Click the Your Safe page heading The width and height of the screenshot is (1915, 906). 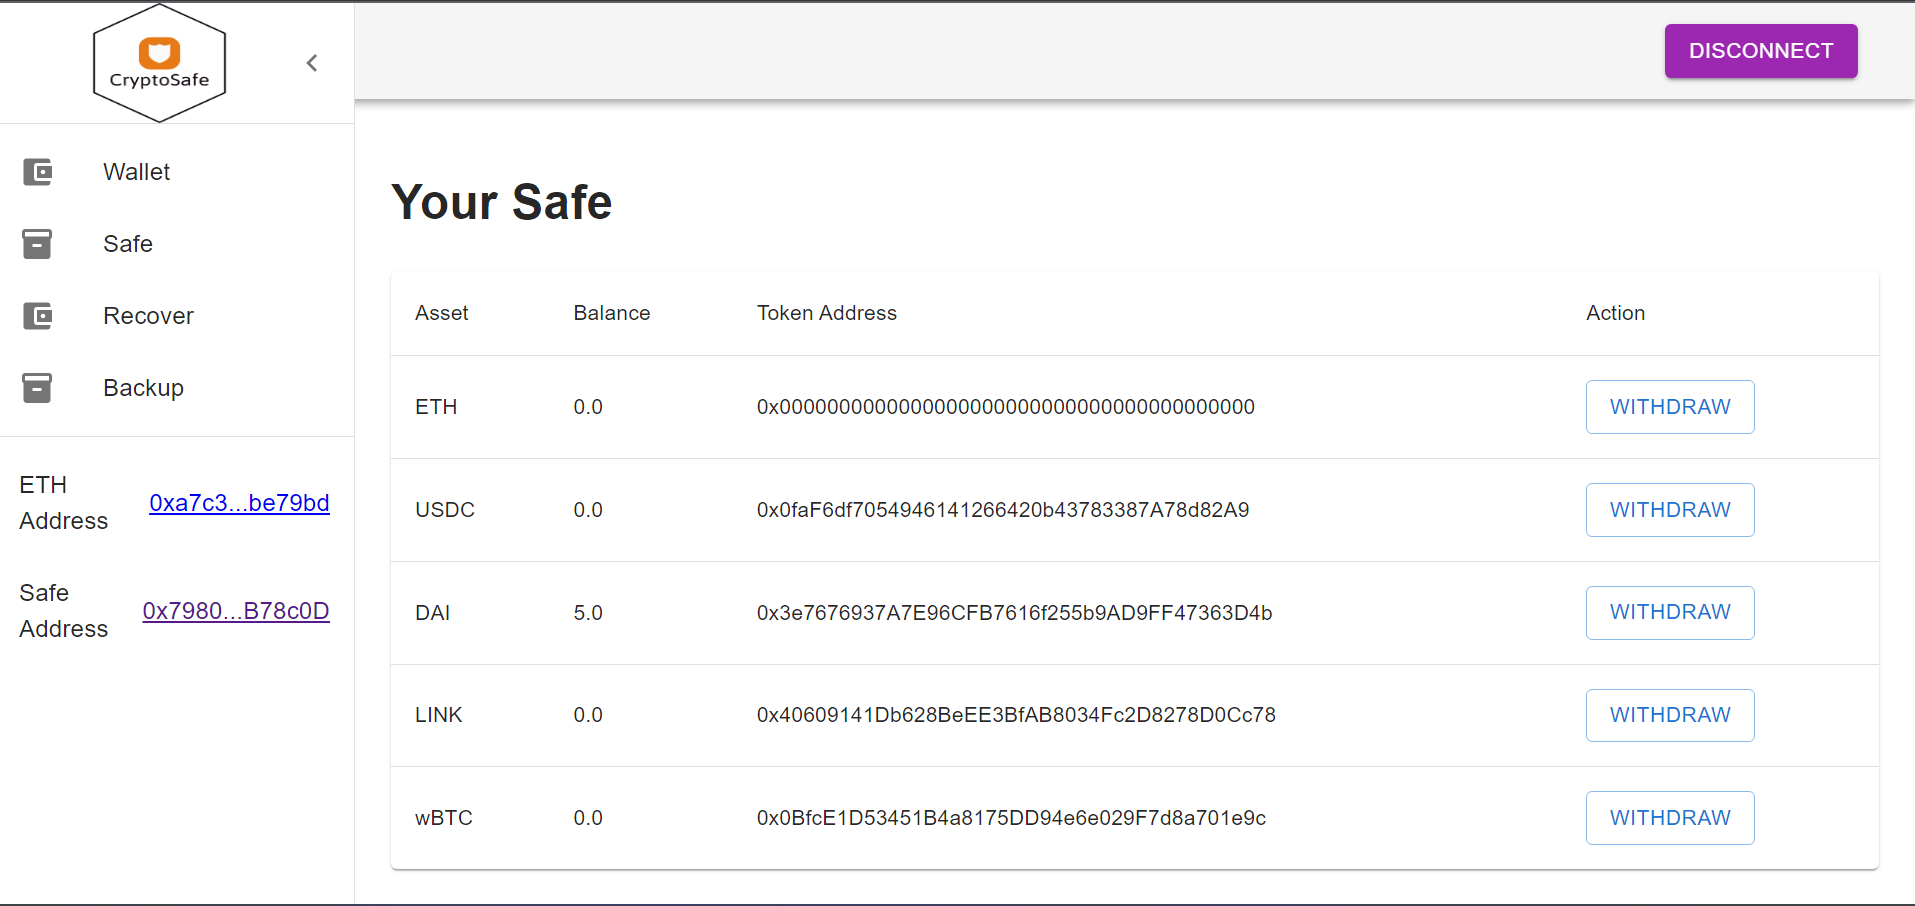tap(501, 202)
